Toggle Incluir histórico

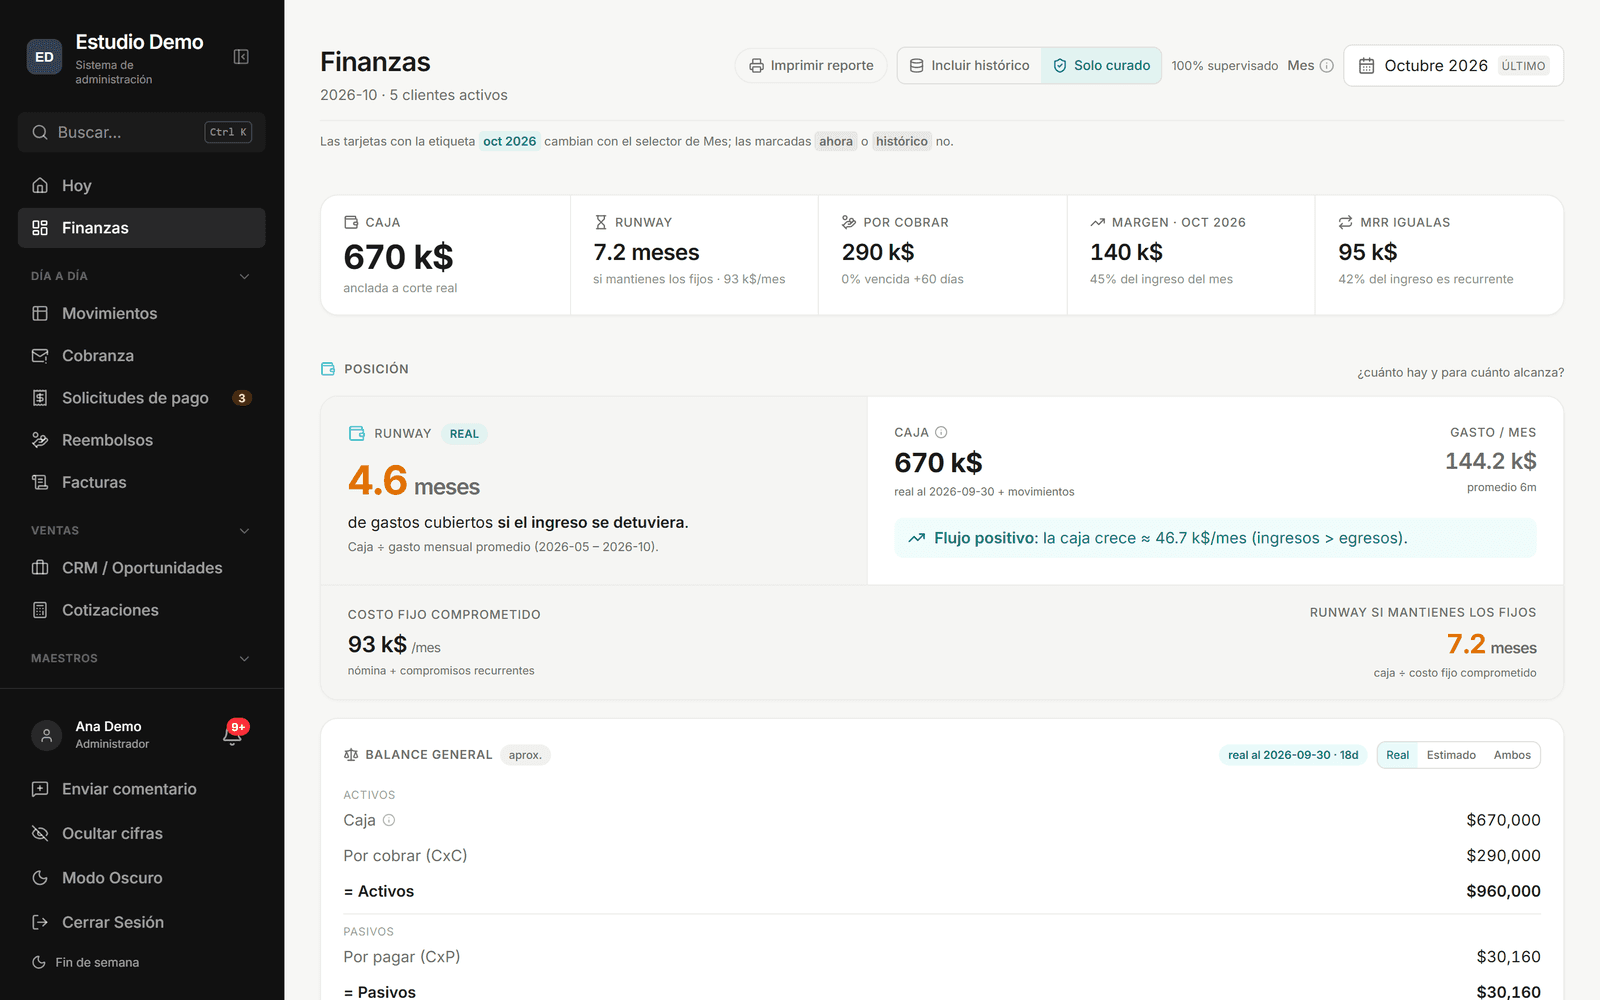tap(969, 66)
